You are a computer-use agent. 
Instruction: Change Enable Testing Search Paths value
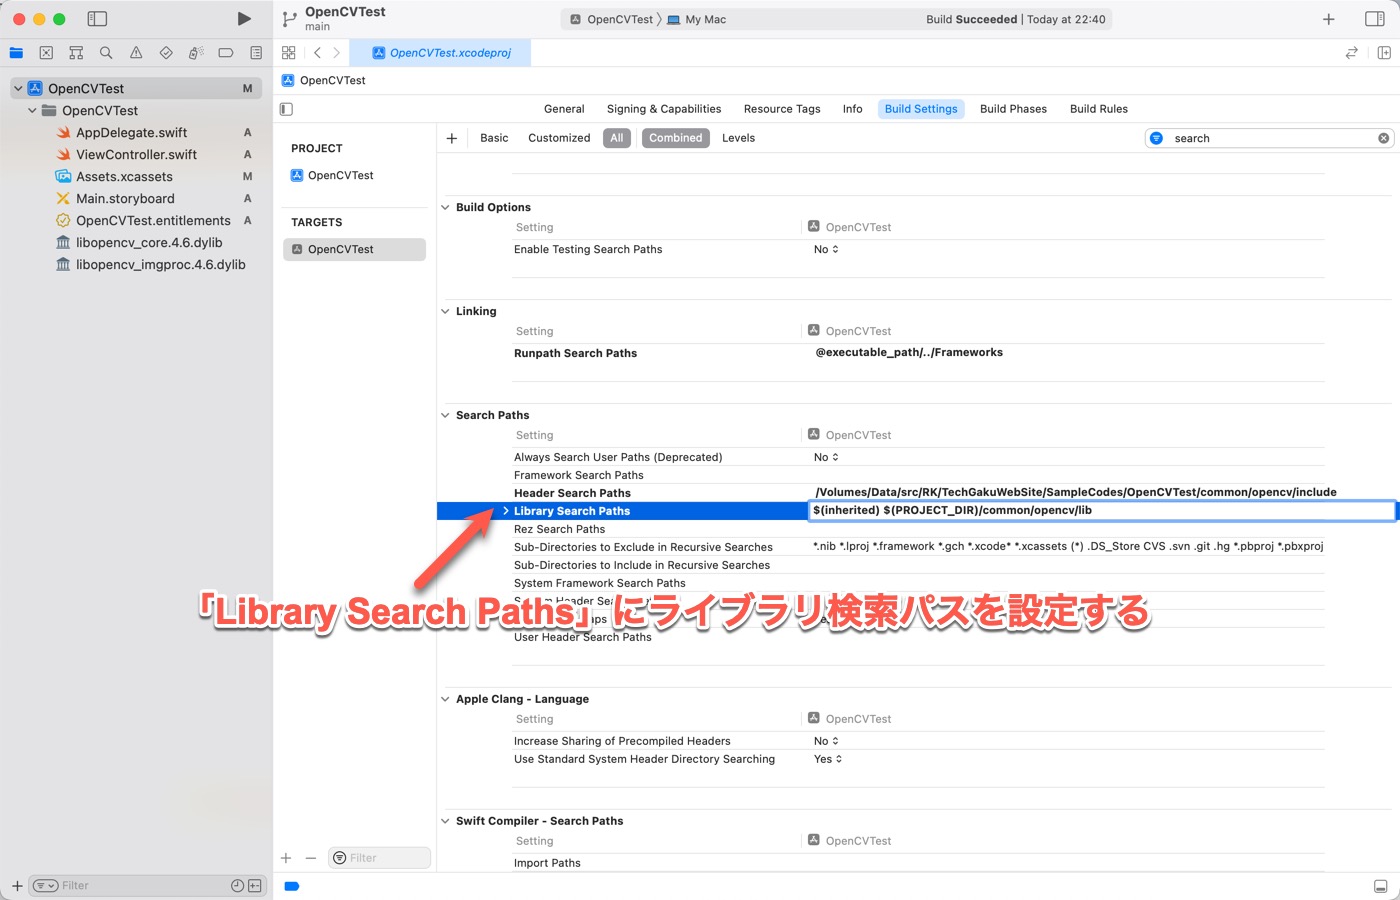(x=826, y=250)
